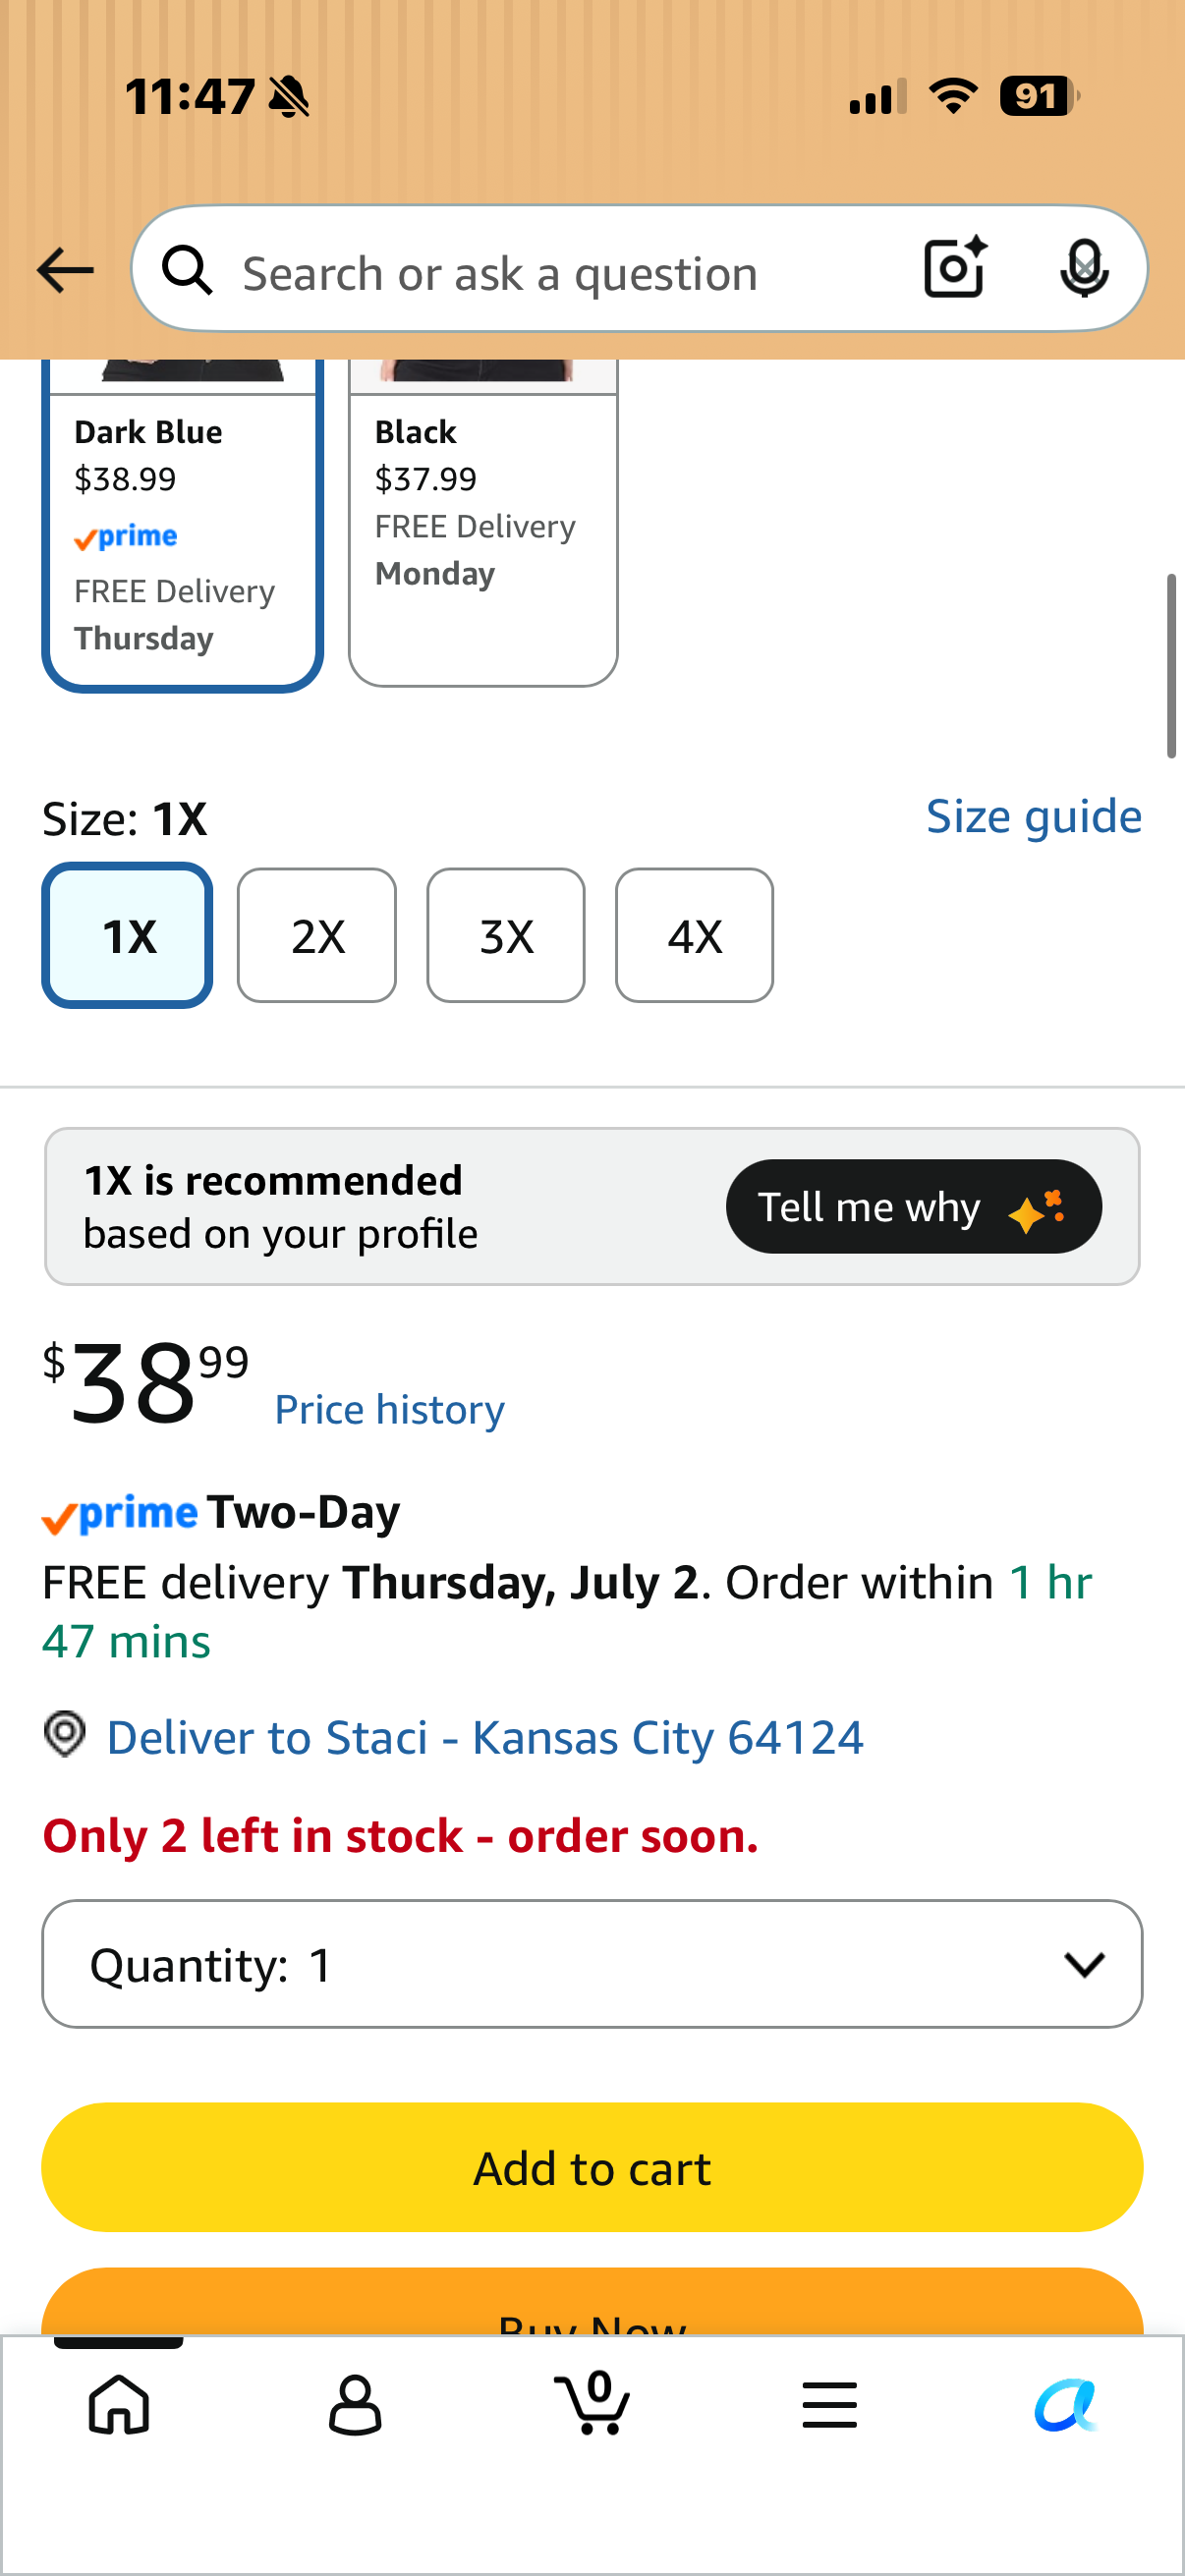Expand the Quantity dropdown
Screen dimensions: 1185x2576
[592, 1964]
